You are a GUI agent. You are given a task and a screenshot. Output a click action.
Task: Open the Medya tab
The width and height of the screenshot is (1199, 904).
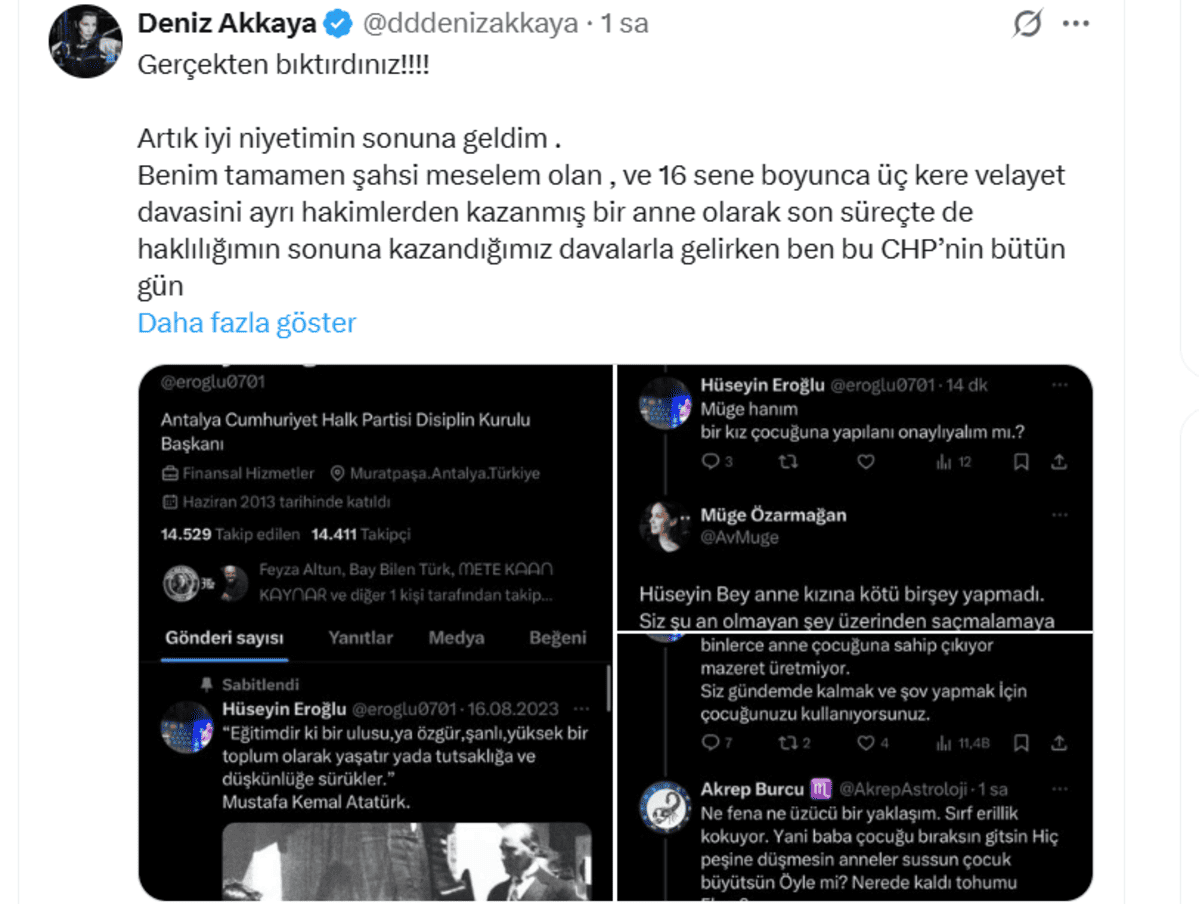[456, 638]
